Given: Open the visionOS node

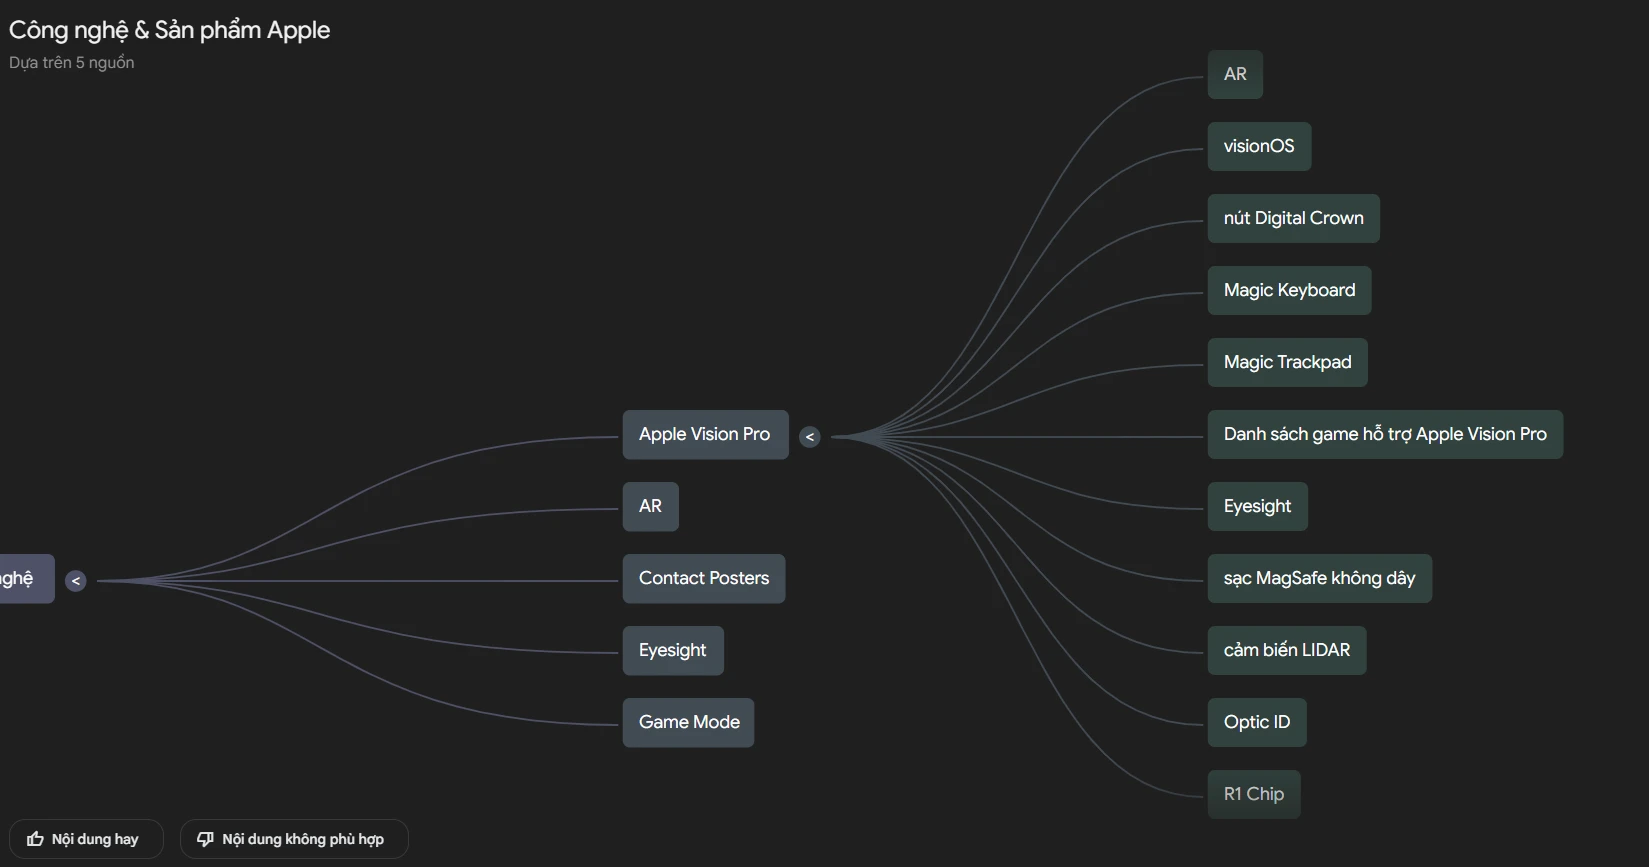Looking at the screenshot, I should (1259, 147).
